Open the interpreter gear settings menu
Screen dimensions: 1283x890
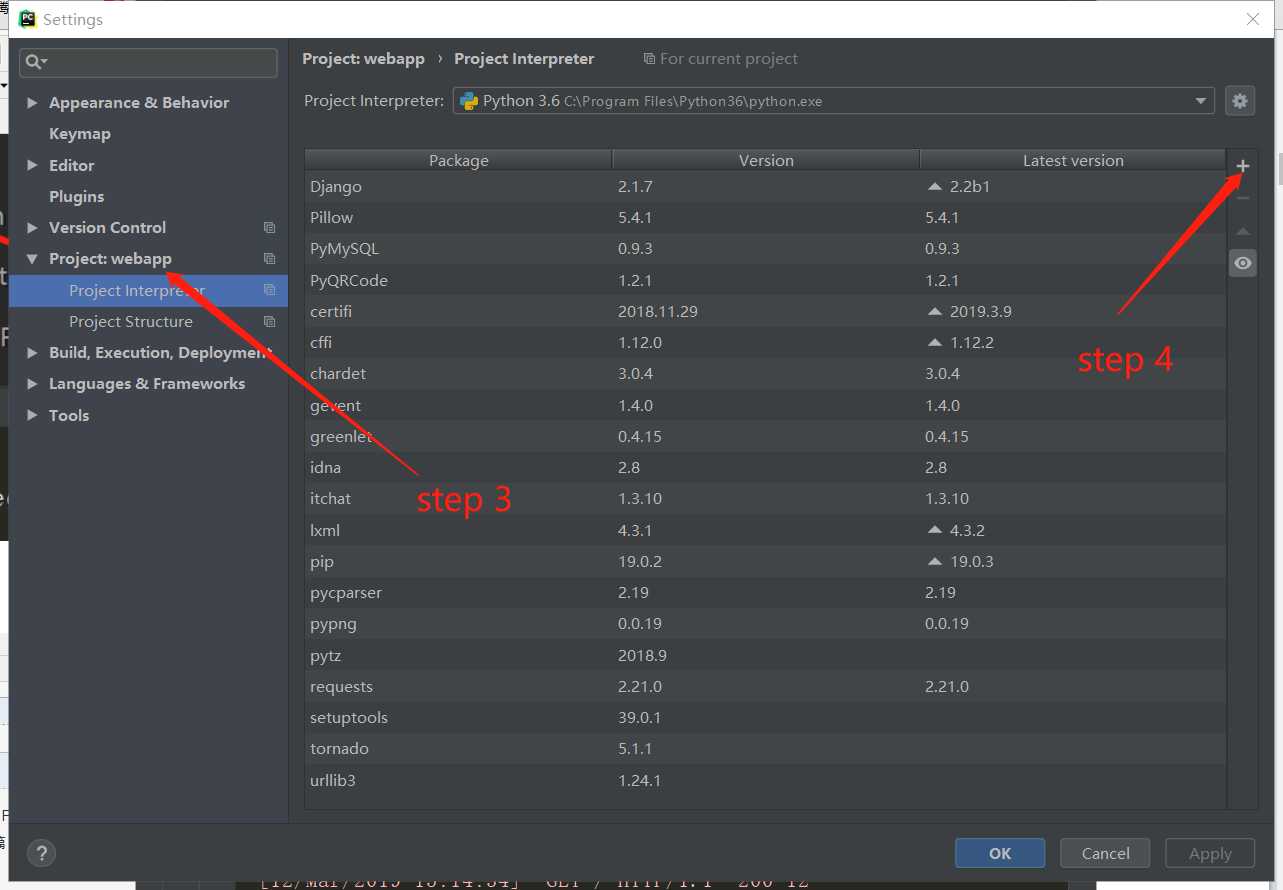1240,100
